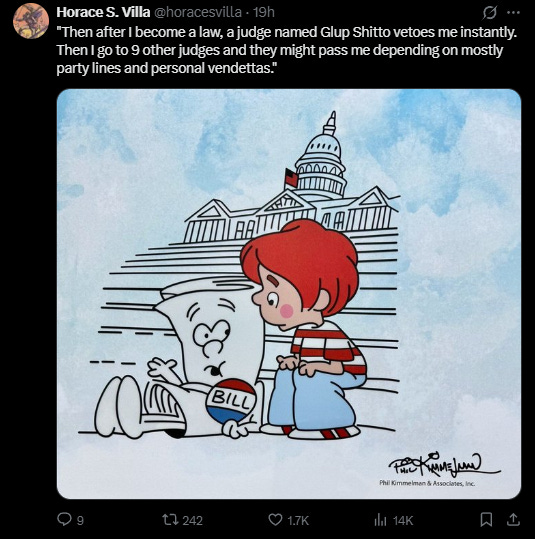Open the three-dot more options menu
The image size is (535, 539).
[x=513, y=13]
